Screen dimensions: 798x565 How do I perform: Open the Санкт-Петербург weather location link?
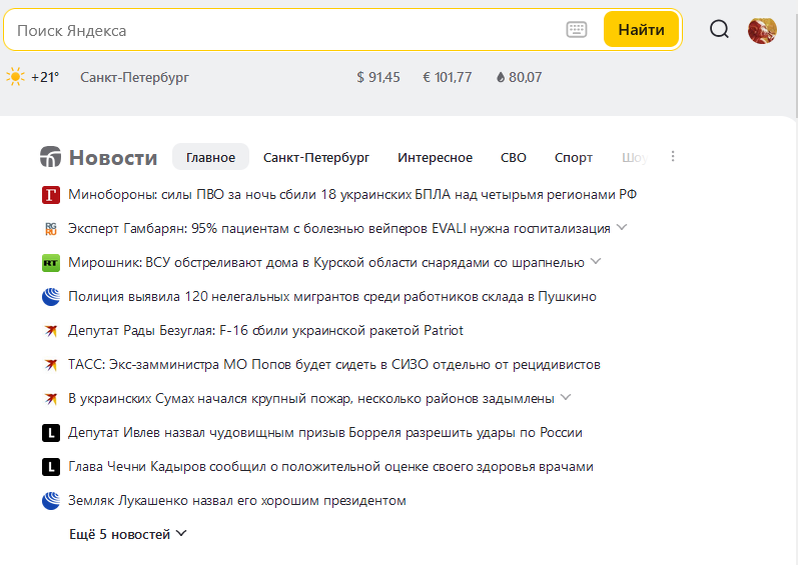coord(134,77)
